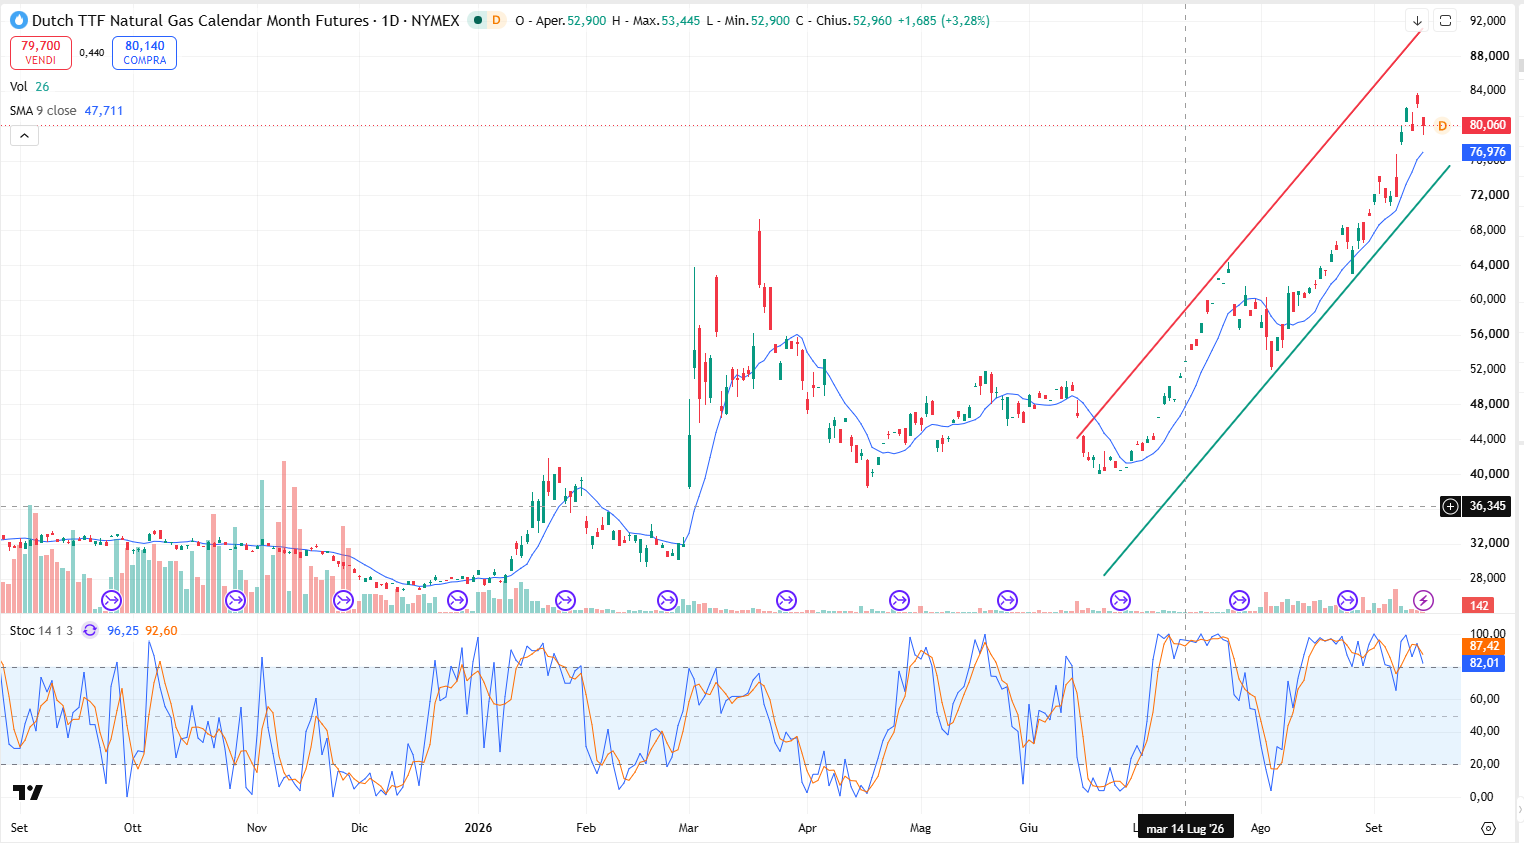Click the mar 14 Lug '26 date label

click(1185, 828)
